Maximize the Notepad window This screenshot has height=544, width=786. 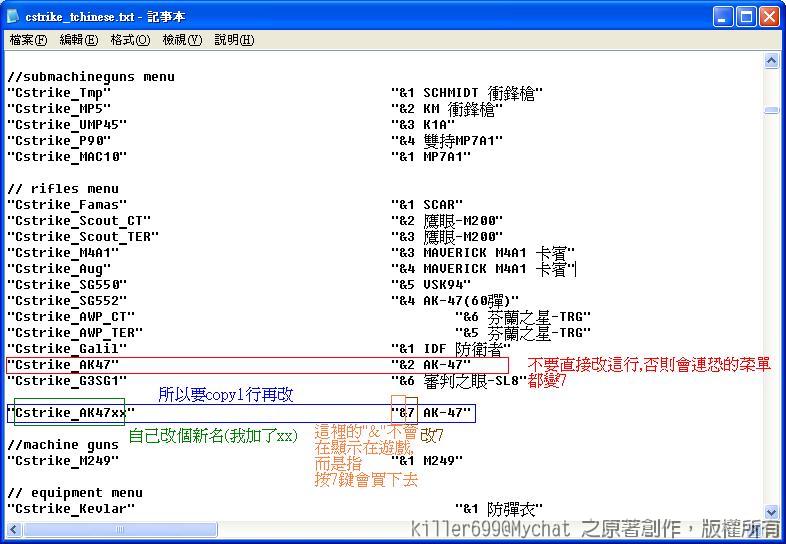click(746, 17)
